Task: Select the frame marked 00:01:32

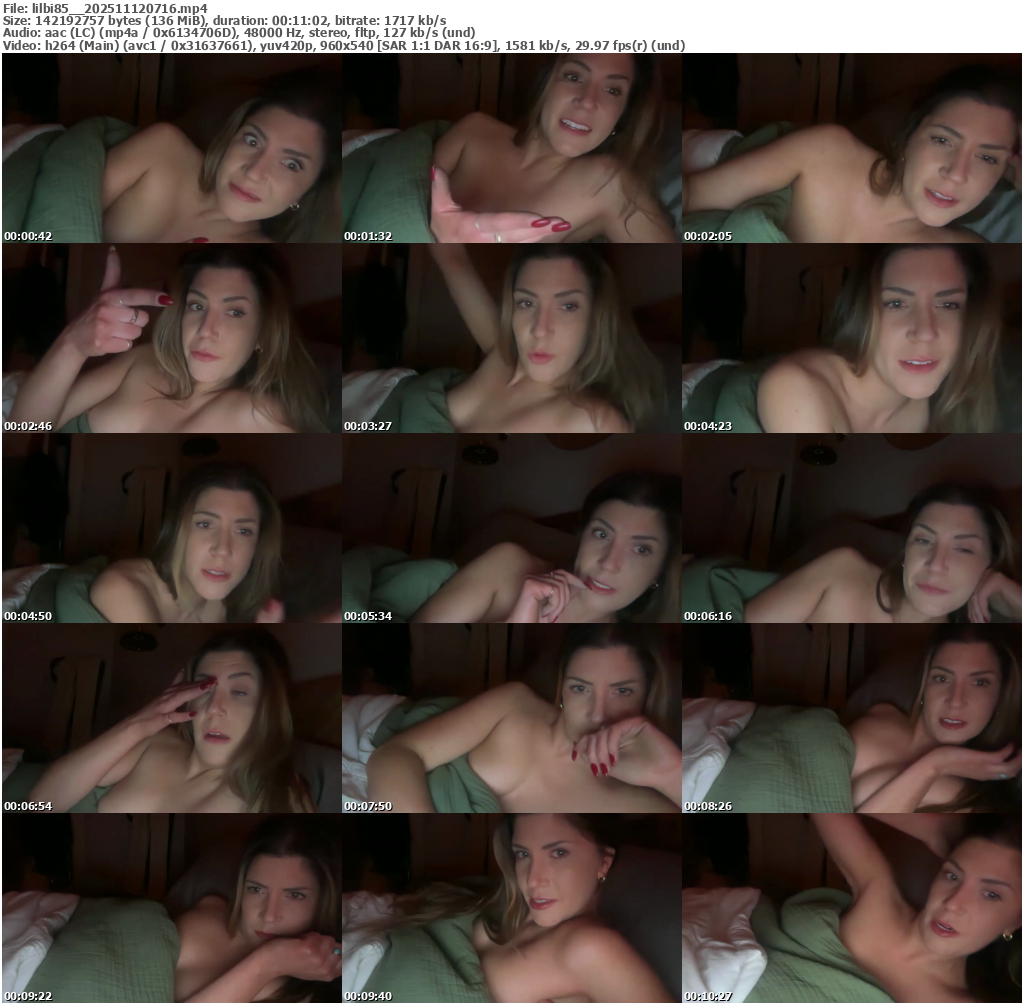Action: [x=511, y=148]
